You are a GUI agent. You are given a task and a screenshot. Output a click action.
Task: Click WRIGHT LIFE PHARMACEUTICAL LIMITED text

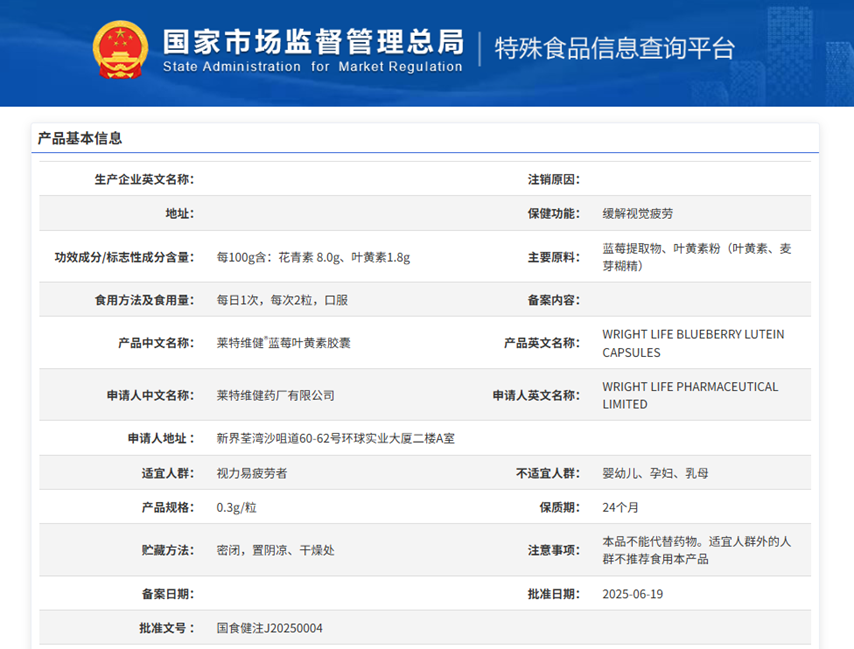[x=689, y=395]
